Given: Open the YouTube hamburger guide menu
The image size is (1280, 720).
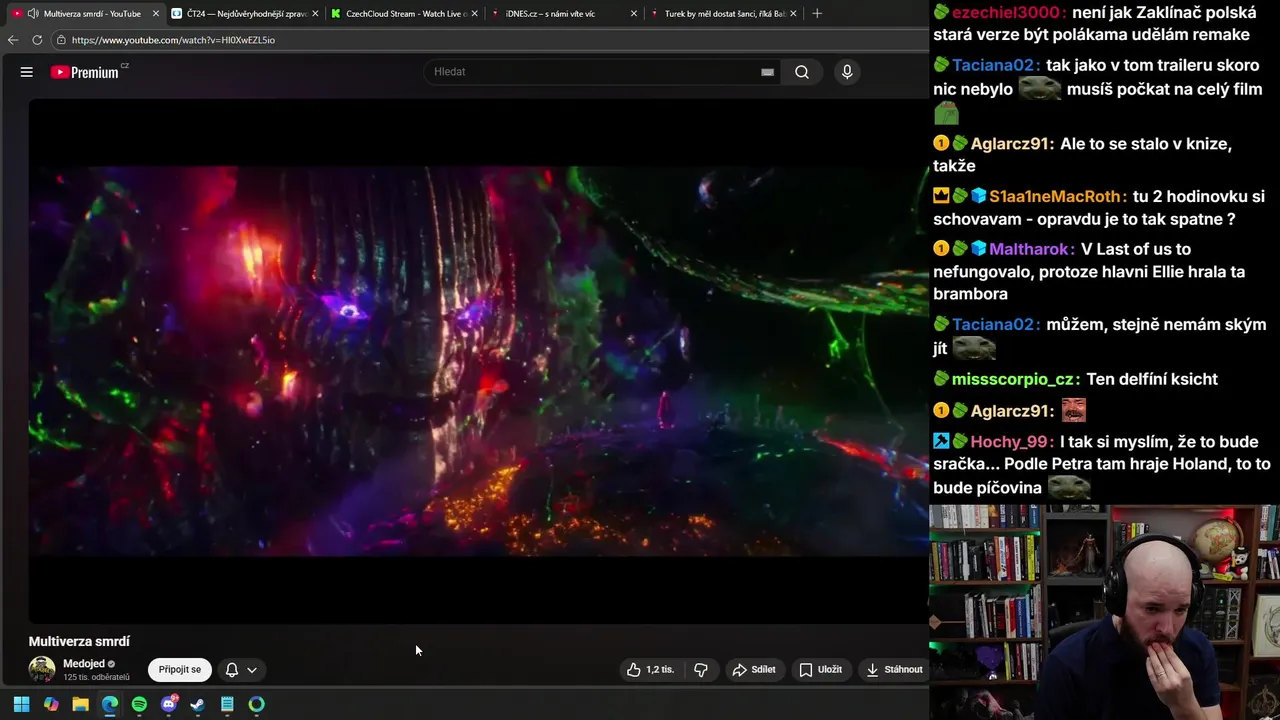Looking at the screenshot, I should tap(27, 72).
